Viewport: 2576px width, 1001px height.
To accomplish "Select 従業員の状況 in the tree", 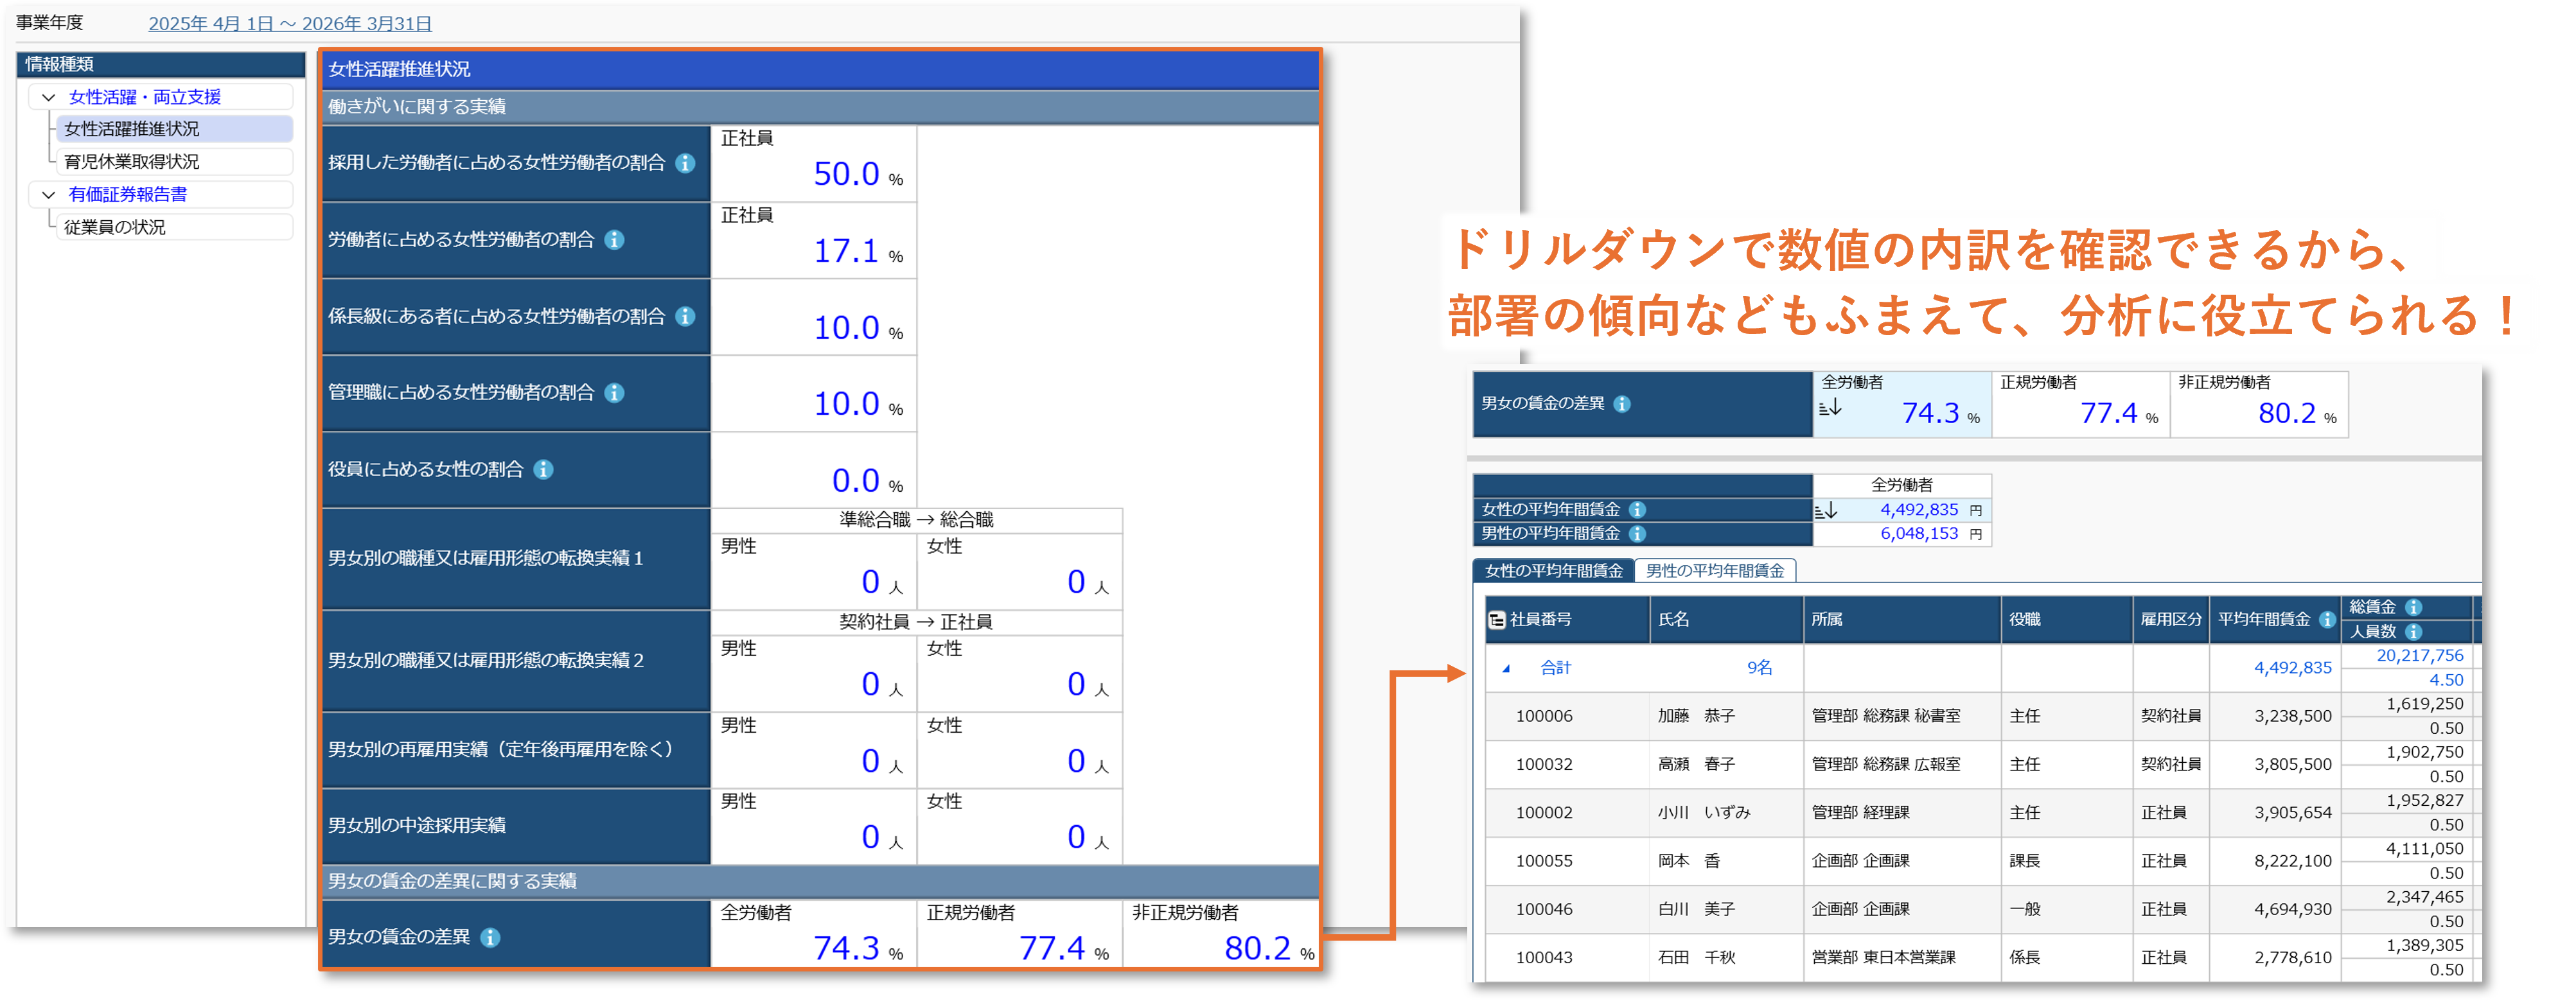I will click(x=174, y=228).
